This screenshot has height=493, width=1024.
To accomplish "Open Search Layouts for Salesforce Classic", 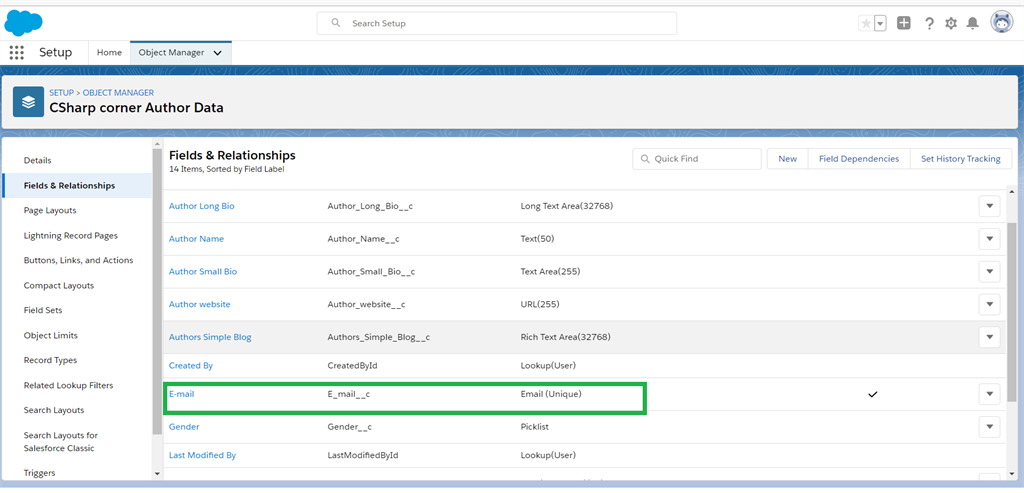I will (x=61, y=441).
